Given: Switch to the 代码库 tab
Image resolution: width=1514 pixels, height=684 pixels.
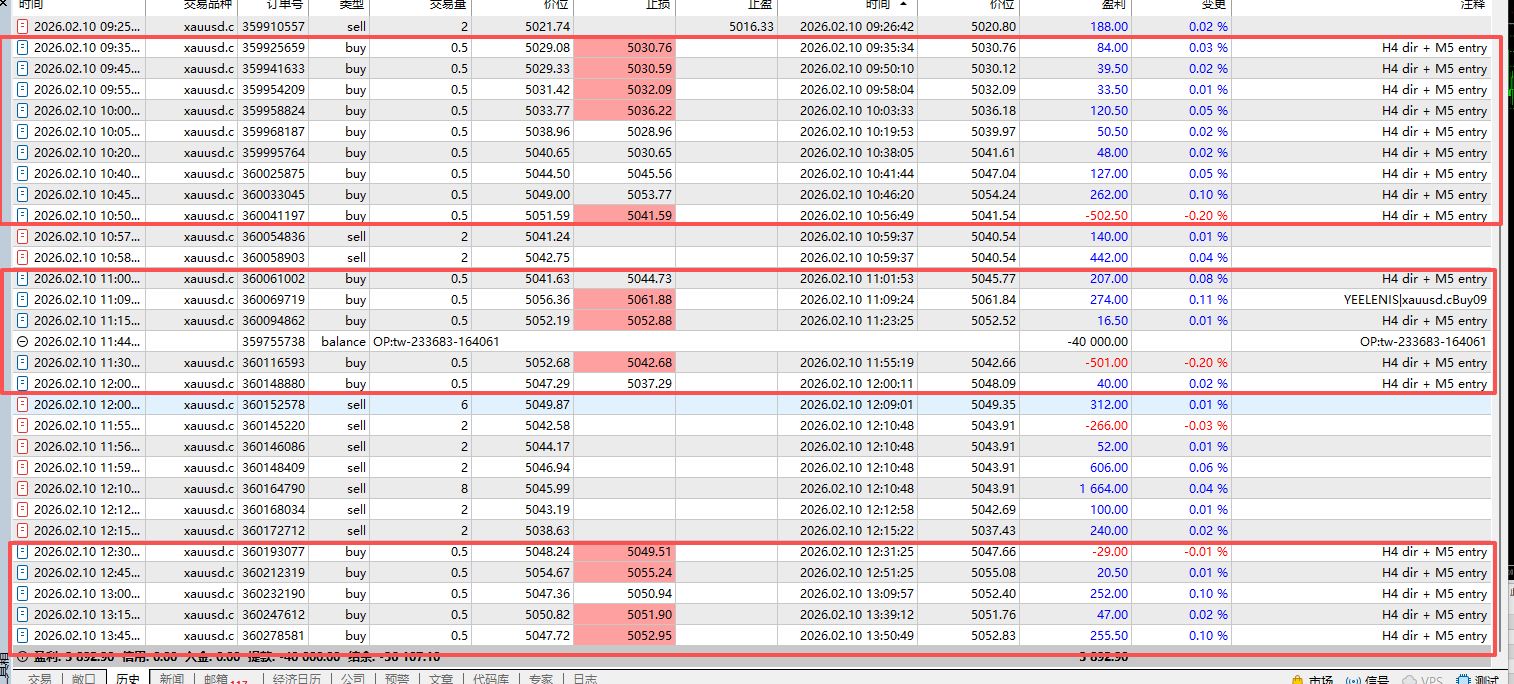Looking at the screenshot, I should (491, 679).
